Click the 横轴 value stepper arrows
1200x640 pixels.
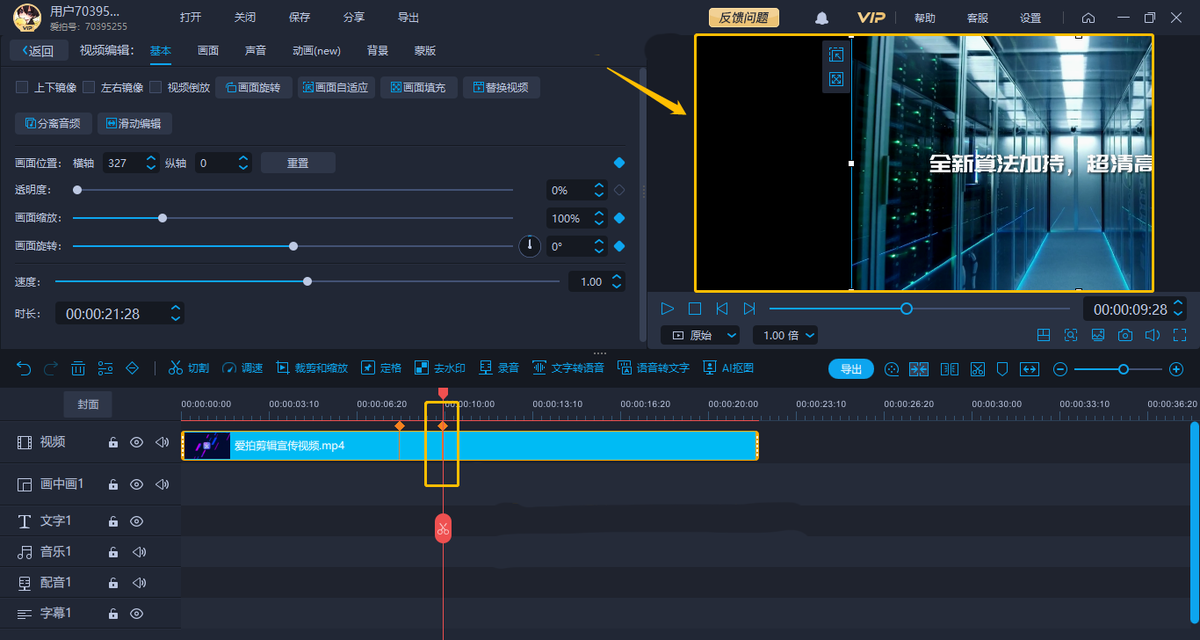coord(151,163)
